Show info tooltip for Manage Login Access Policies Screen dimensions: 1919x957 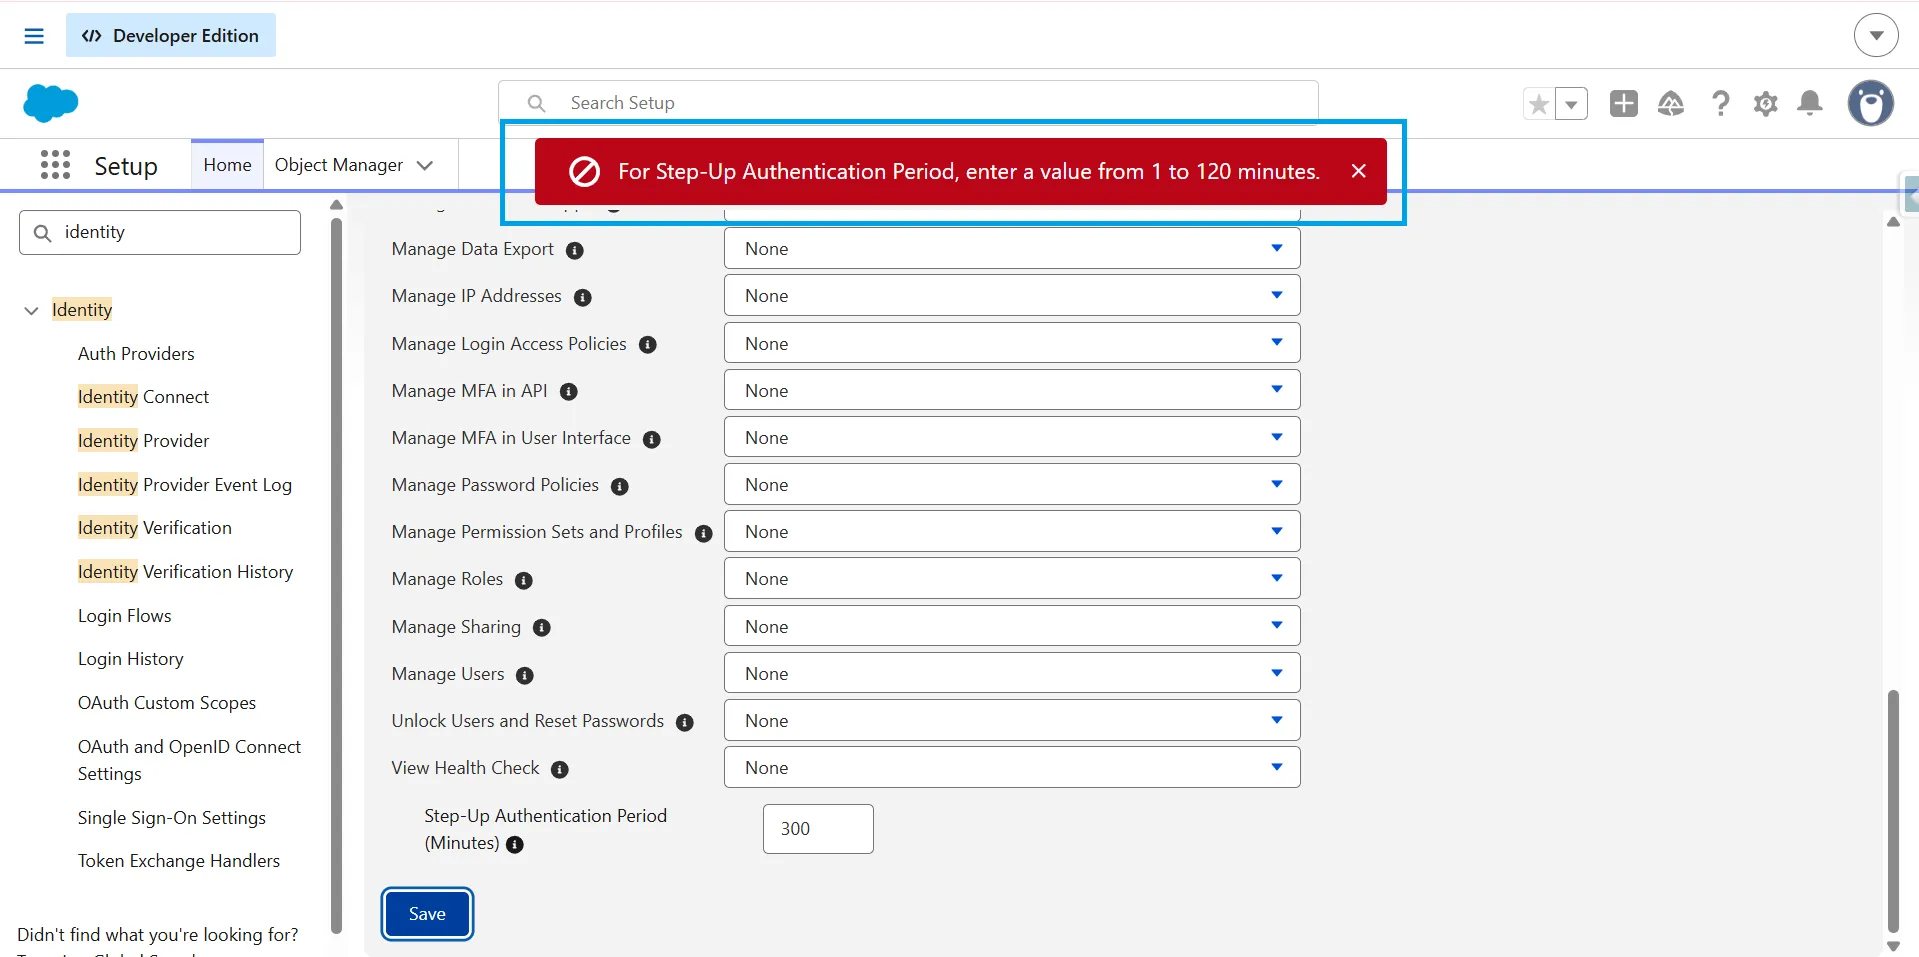[x=648, y=345]
